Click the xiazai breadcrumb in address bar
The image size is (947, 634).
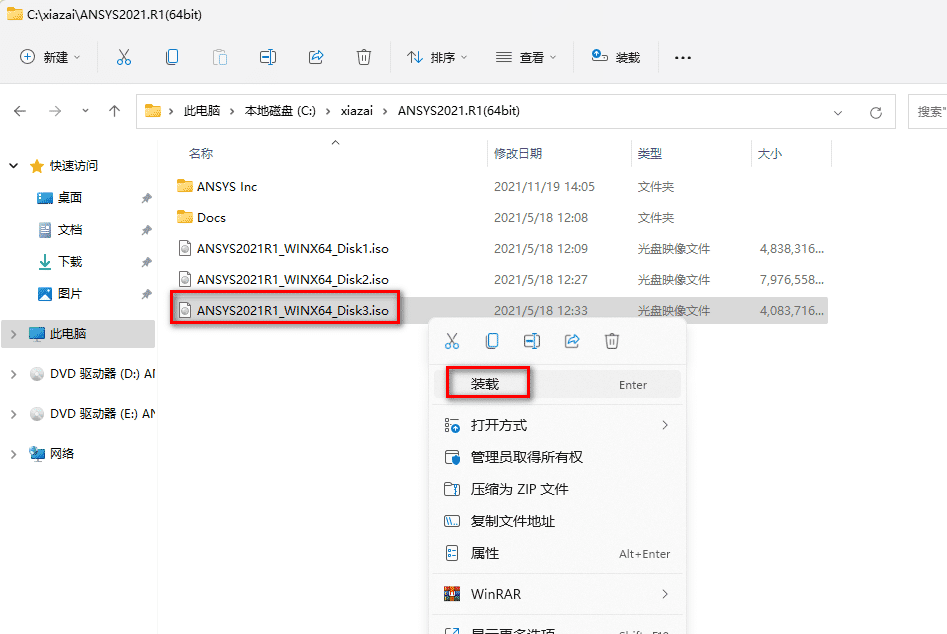coord(355,111)
